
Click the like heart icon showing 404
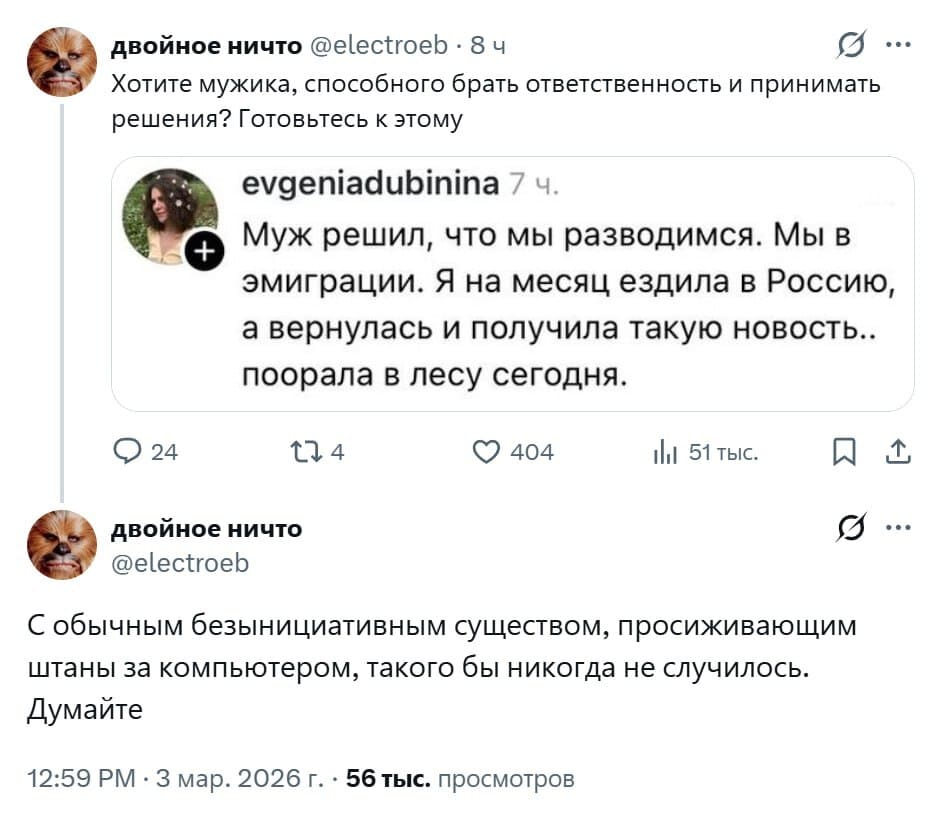(x=487, y=452)
